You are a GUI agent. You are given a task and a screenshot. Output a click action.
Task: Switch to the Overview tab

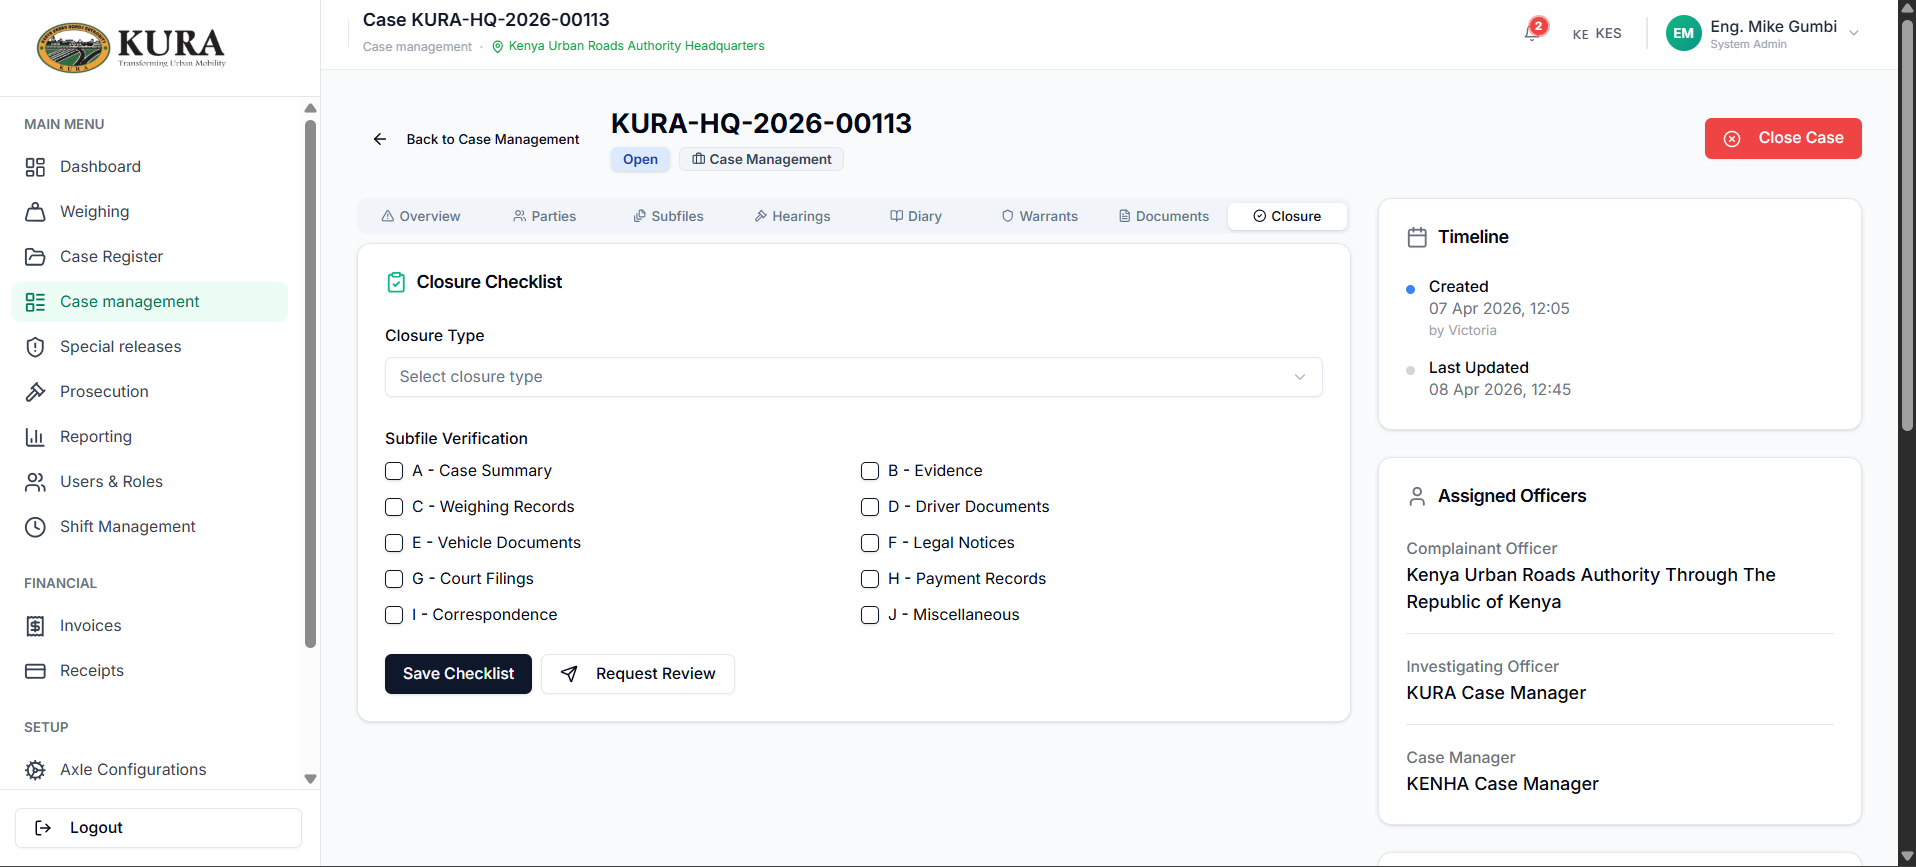[x=421, y=216]
